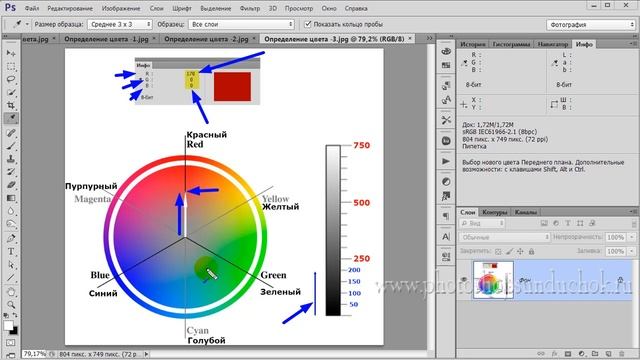Toggle the 'Показать кольцо пробы' checkbox
640x360 pixels.
pos(308,24)
